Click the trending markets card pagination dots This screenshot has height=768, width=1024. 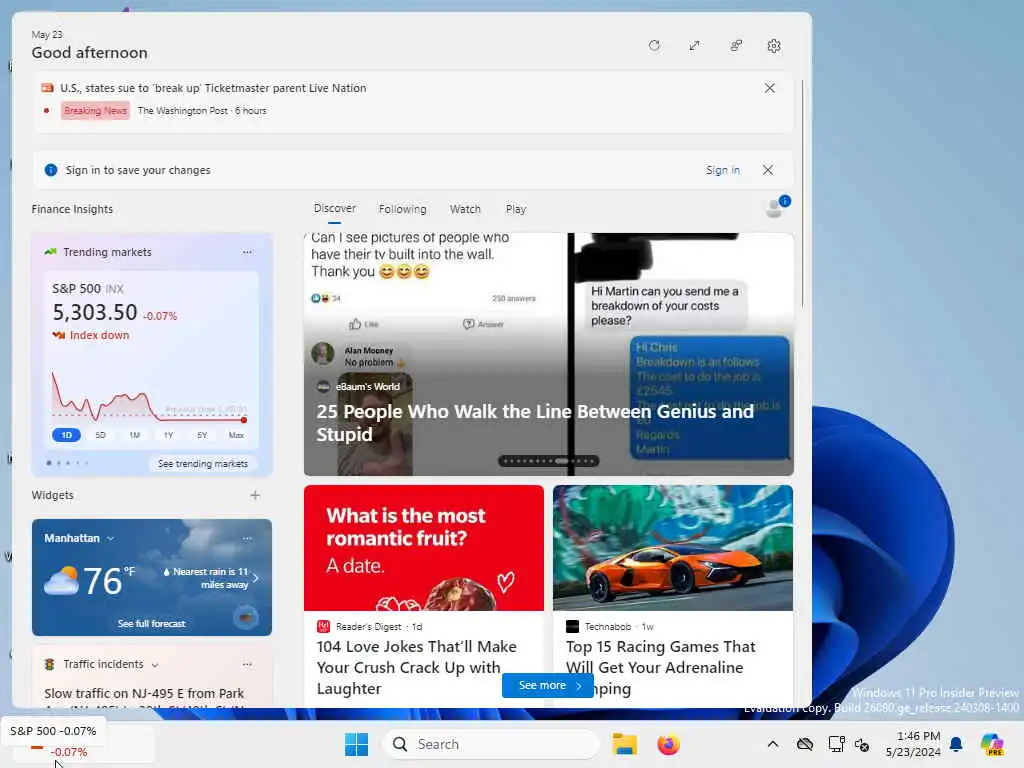point(67,463)
